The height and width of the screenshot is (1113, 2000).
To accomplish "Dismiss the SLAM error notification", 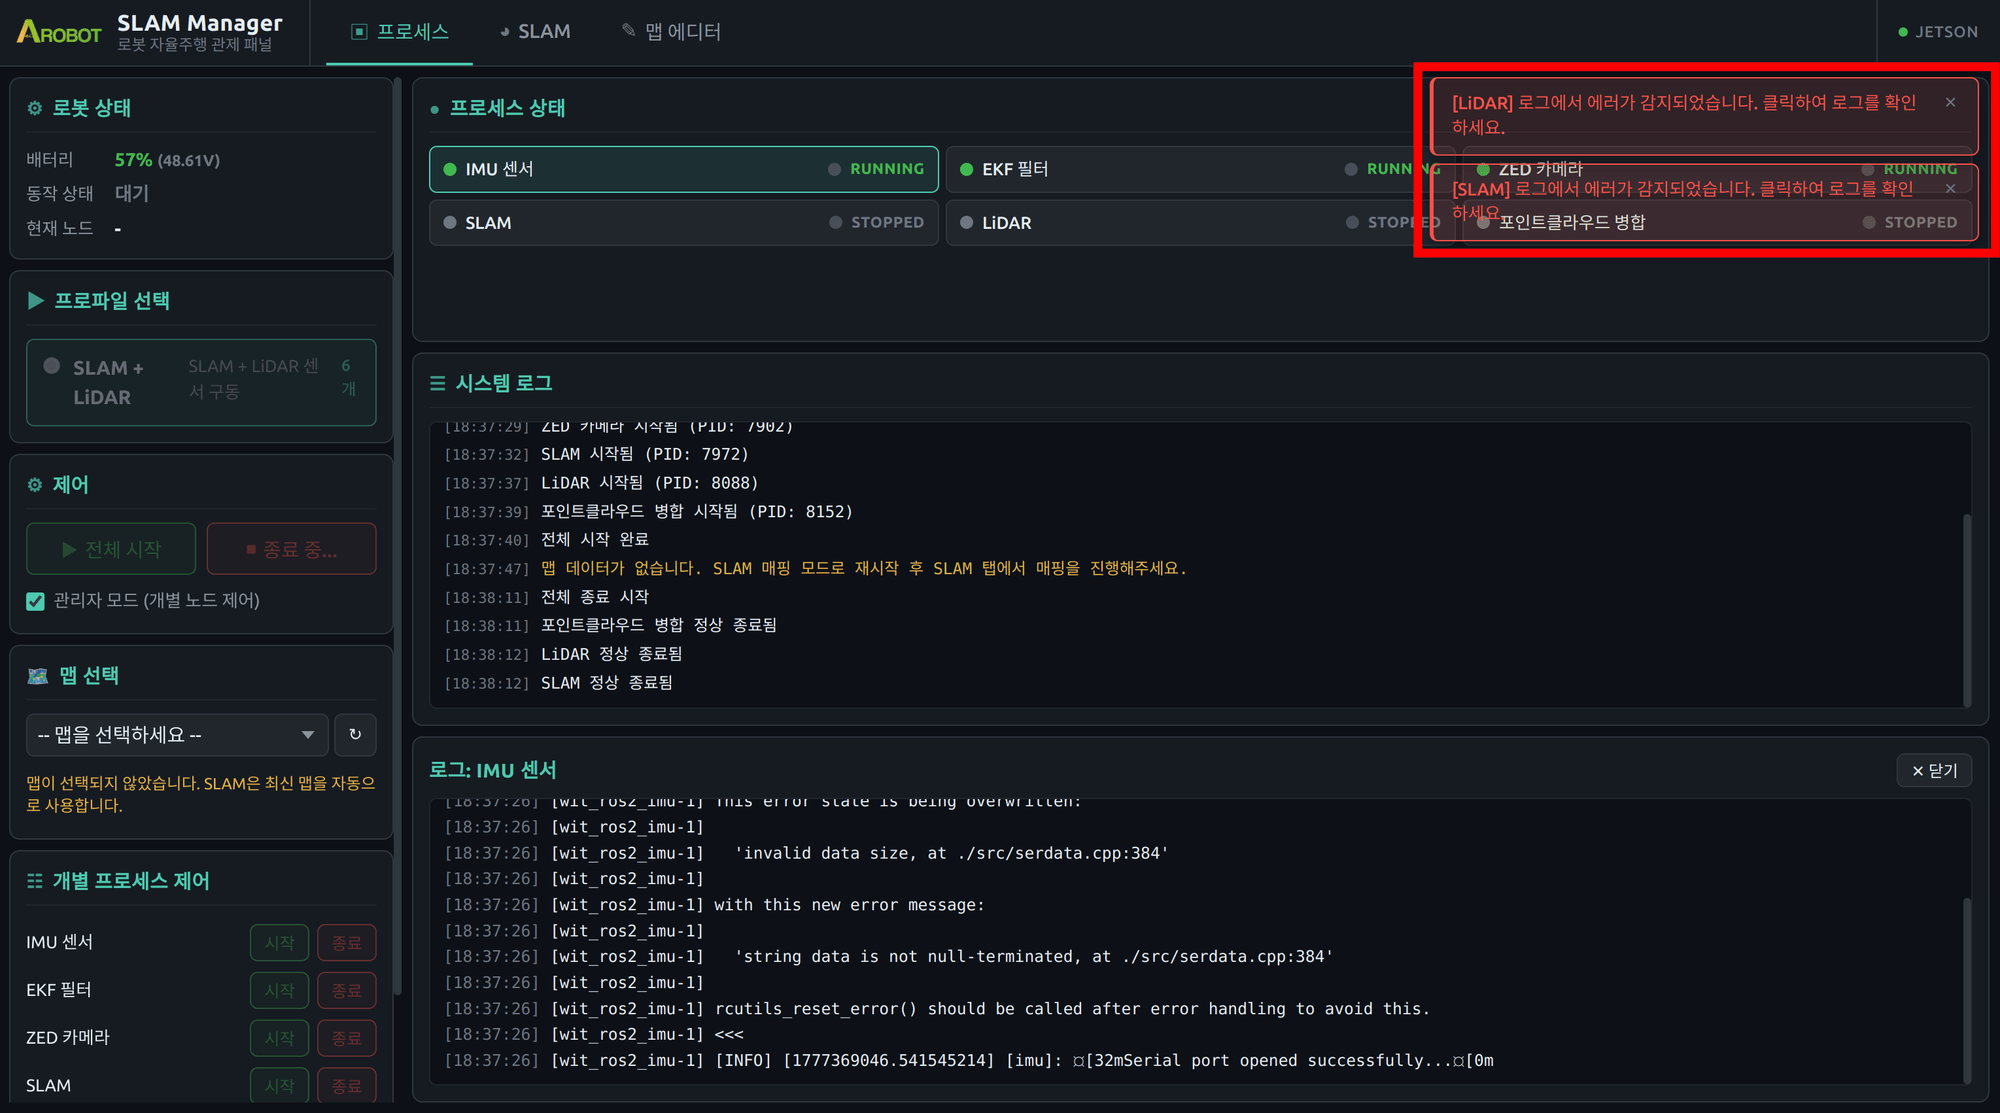I will [1950, 188].
